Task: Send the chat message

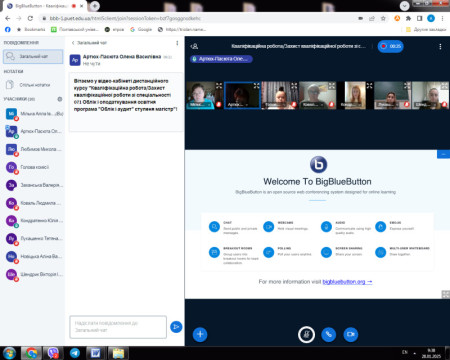Action: click(x=176, y=327)
